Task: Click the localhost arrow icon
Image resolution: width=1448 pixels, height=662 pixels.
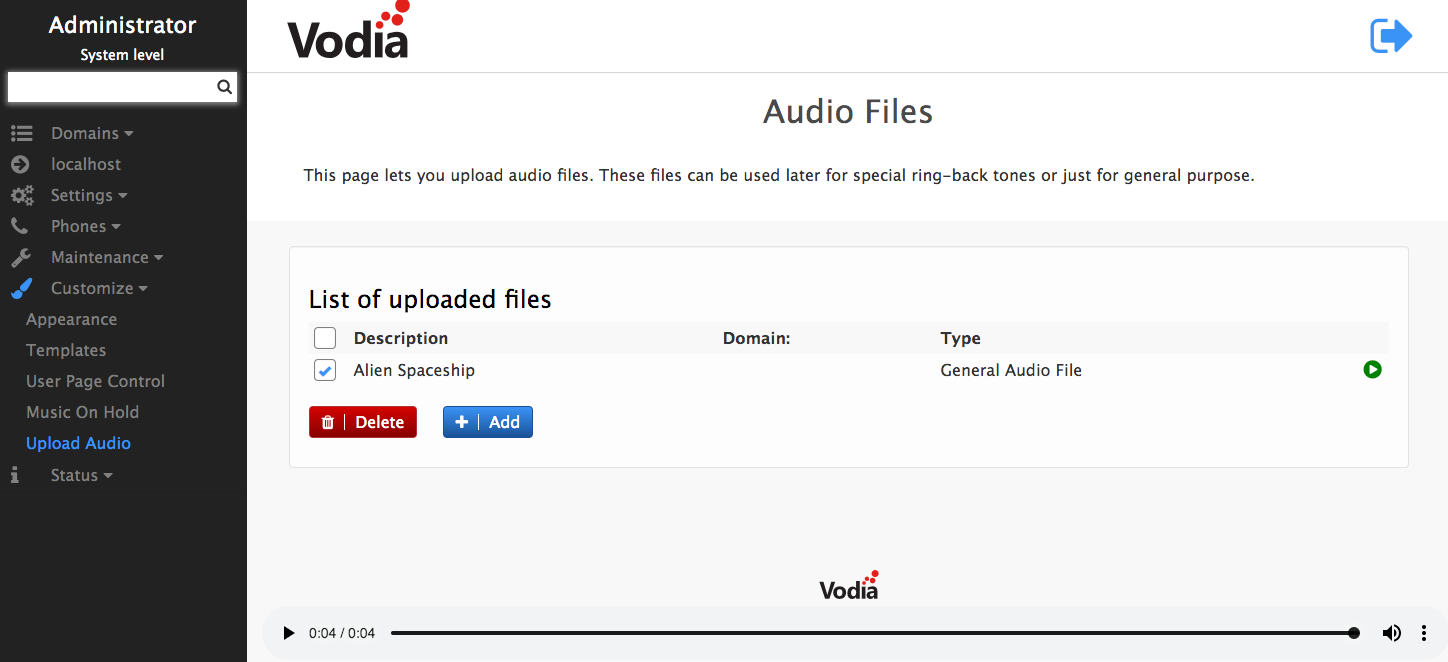Action: pyautogui.click(x=20, y=164)
